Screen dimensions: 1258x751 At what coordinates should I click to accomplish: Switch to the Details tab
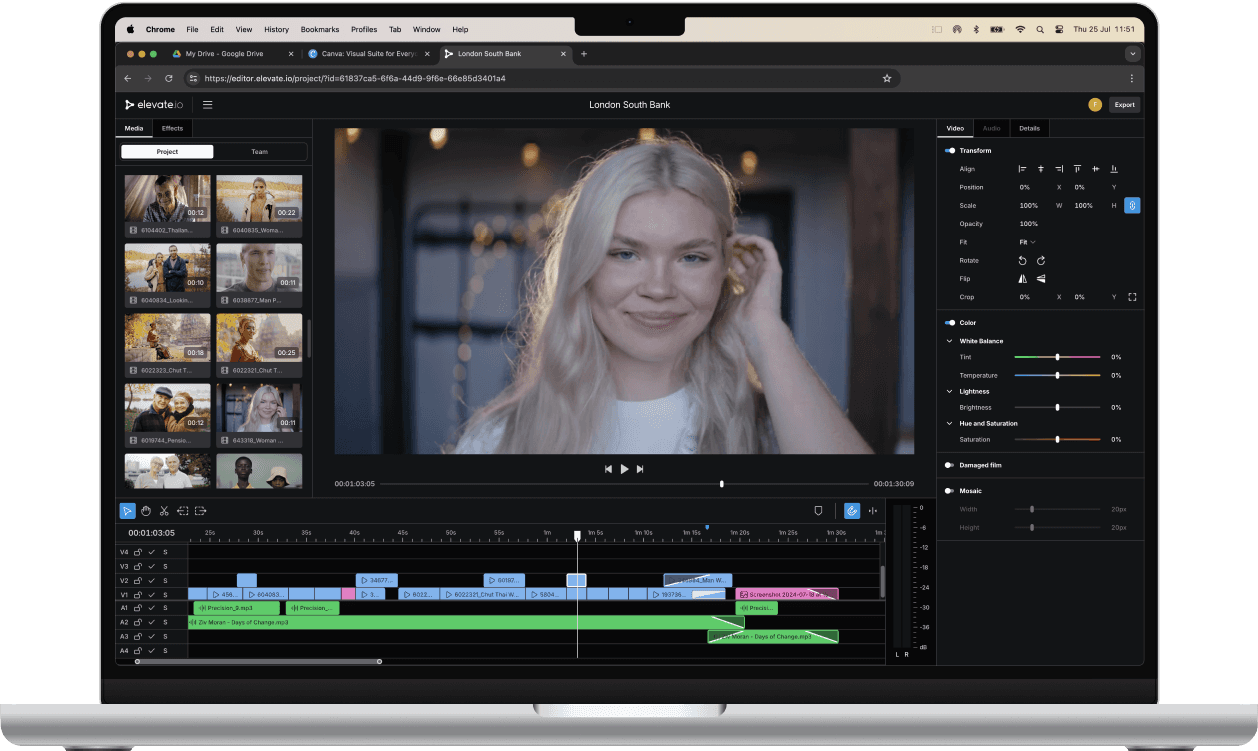[x=1029, y=128]
